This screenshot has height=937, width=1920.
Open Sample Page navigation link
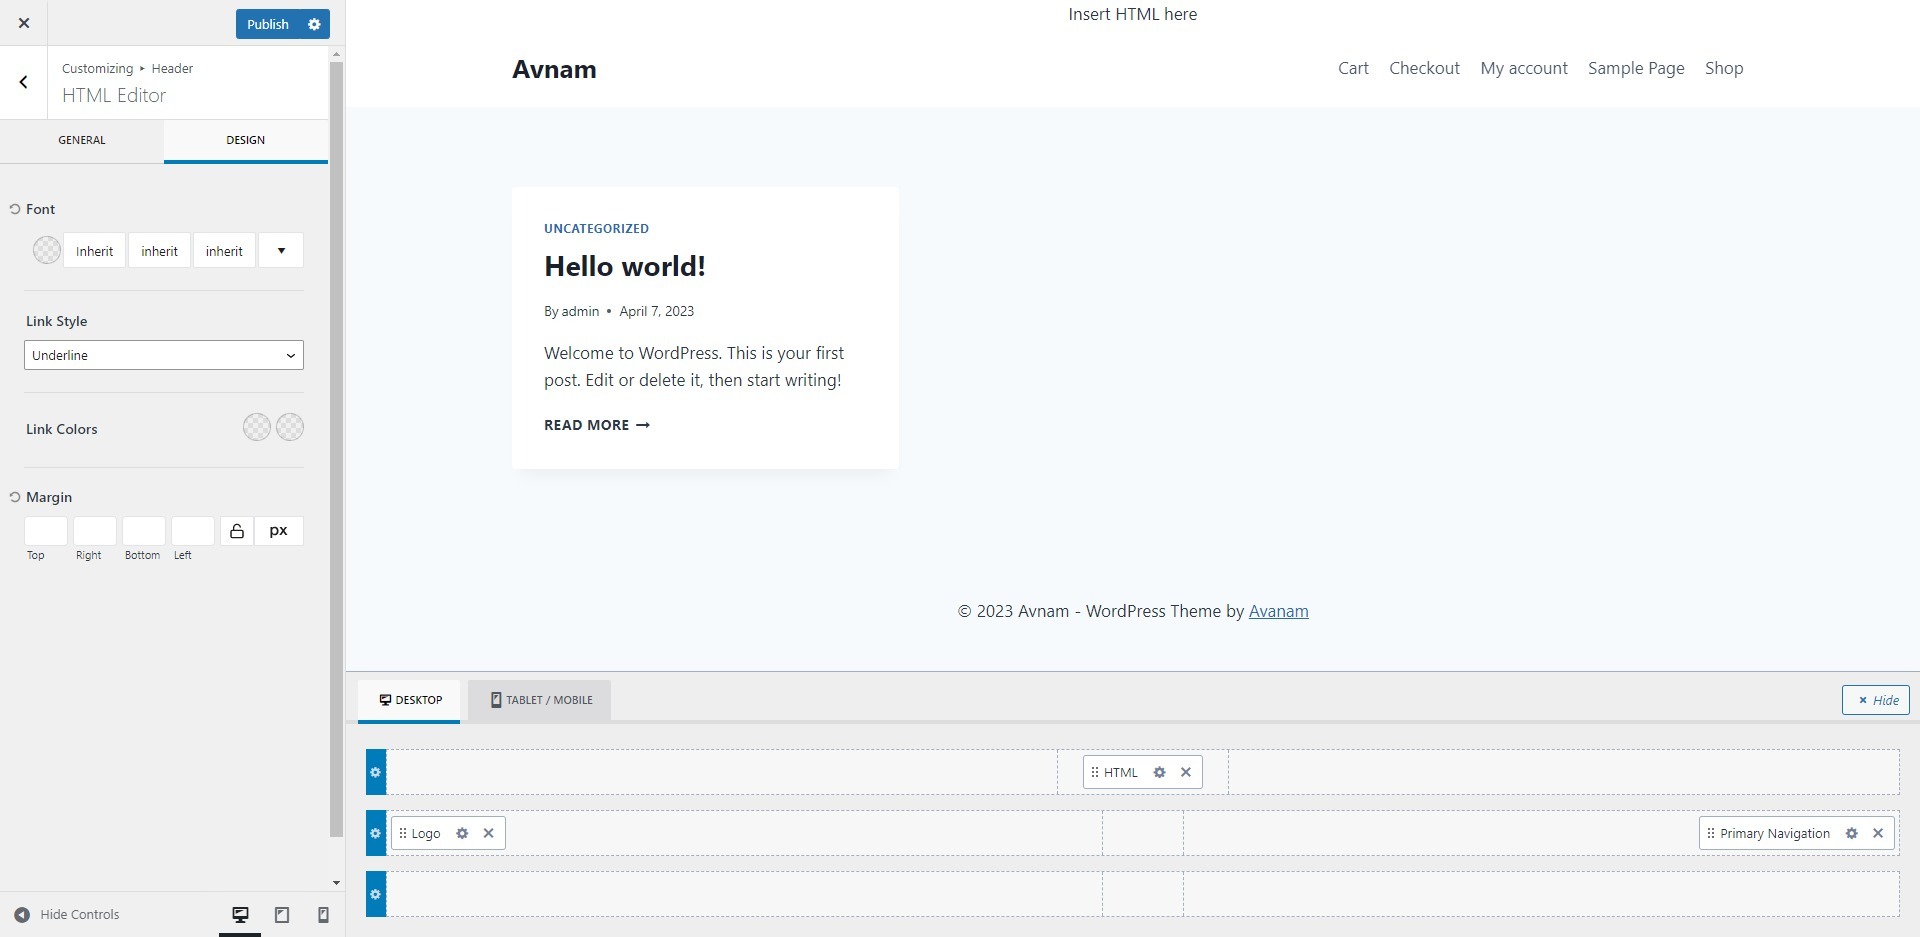(x=1636, y=68)
